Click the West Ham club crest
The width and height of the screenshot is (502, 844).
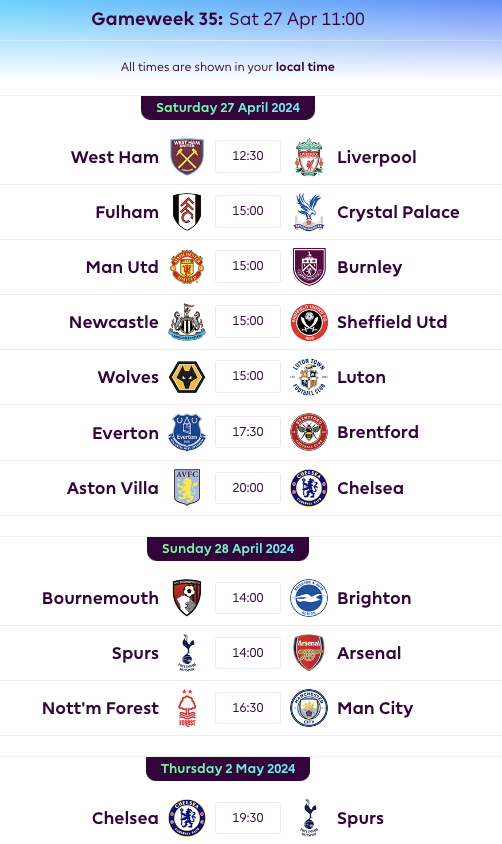point(187,157)
